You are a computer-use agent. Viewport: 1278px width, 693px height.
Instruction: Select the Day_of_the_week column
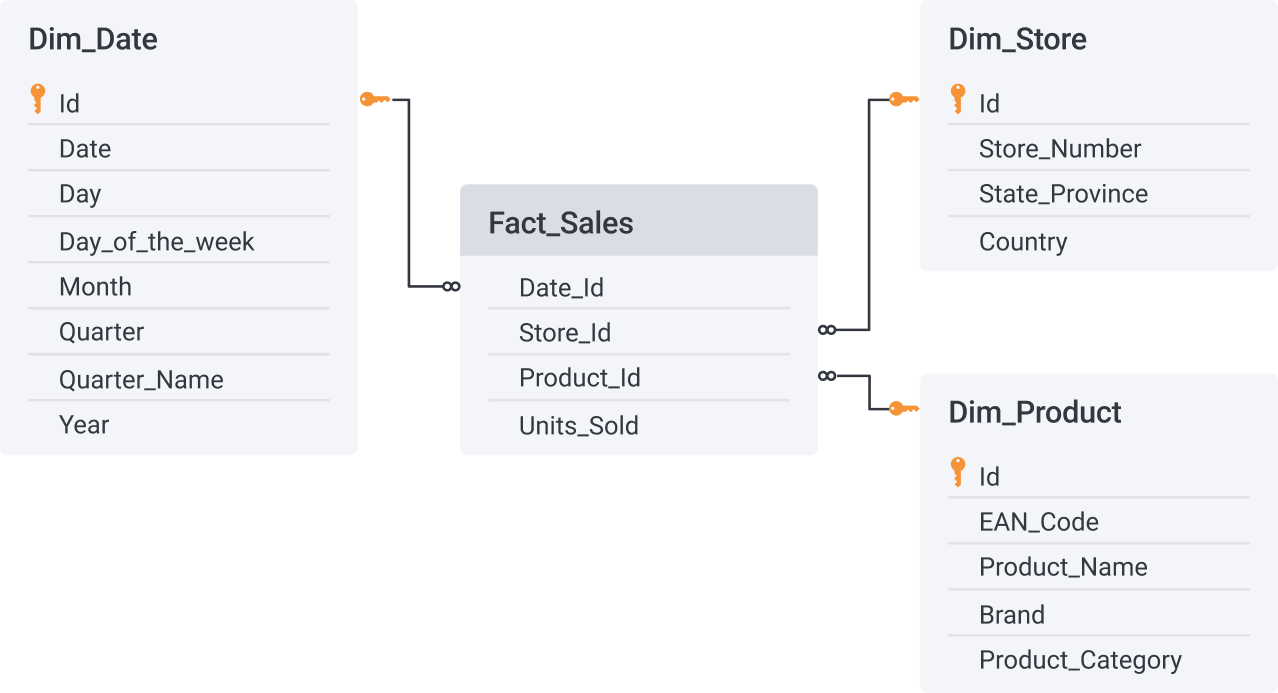[157, 242]
